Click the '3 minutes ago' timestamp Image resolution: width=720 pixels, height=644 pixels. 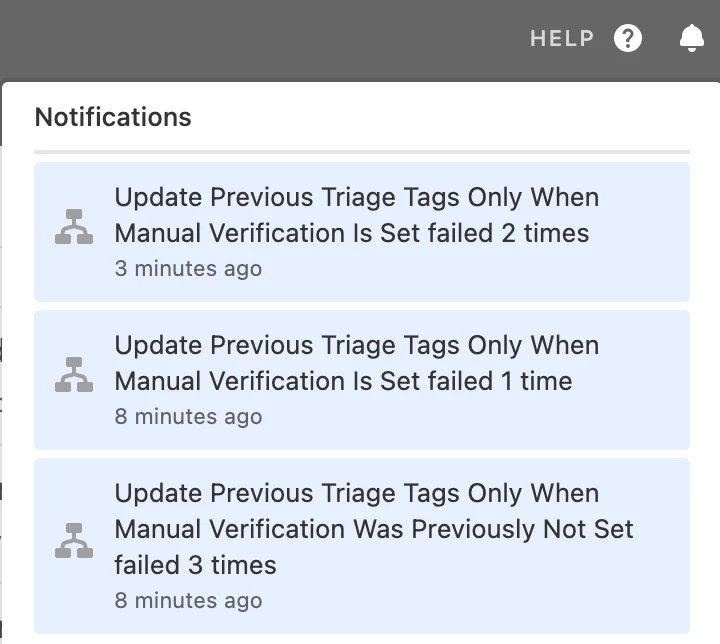[188, 269]
